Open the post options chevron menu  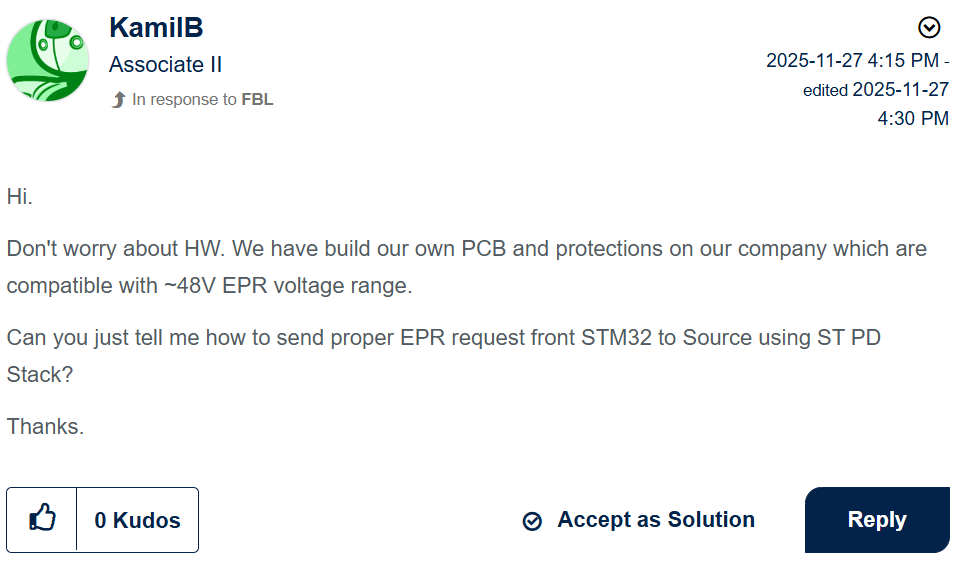[929, 28]
